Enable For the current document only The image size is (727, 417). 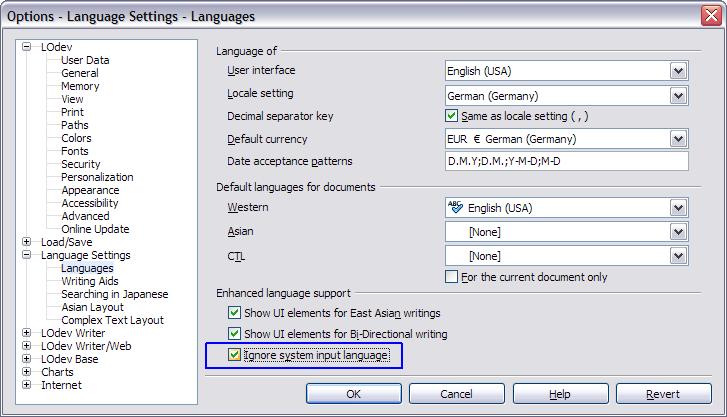click(451, 277)
